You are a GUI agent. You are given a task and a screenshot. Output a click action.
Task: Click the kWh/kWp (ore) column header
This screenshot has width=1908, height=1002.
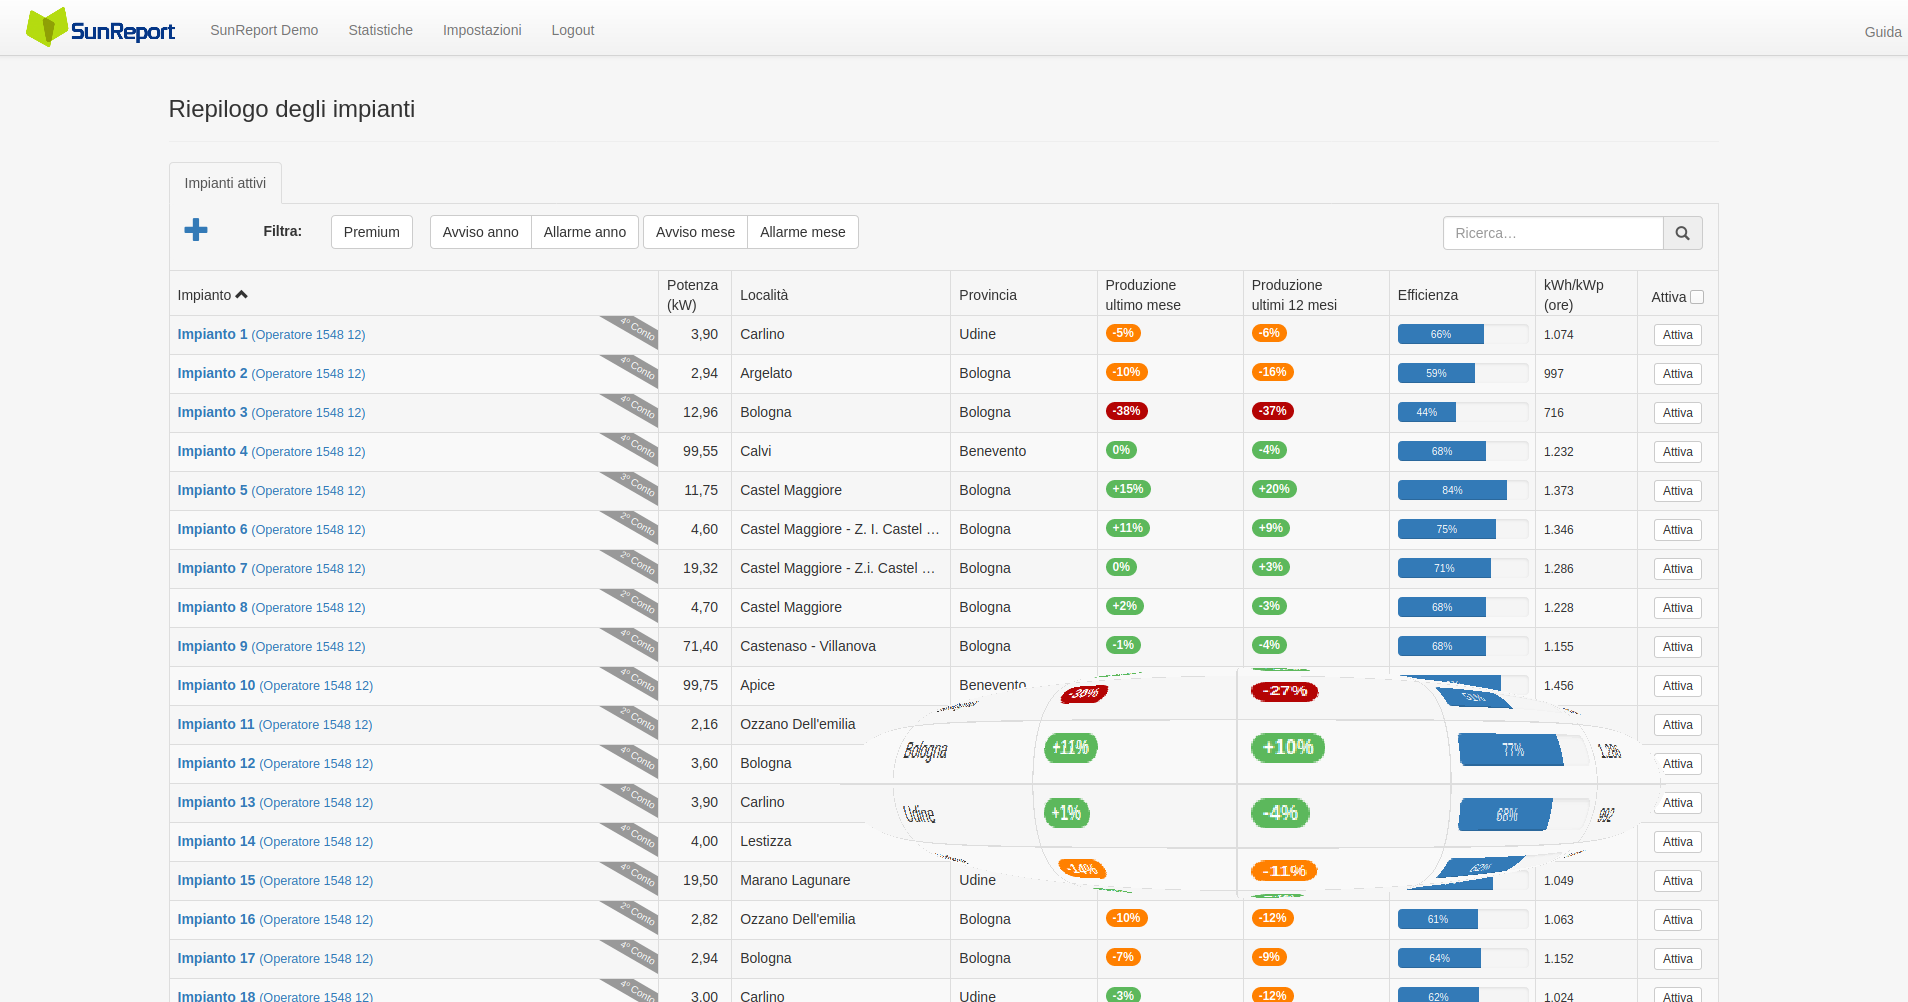[x=1573, y=295]
